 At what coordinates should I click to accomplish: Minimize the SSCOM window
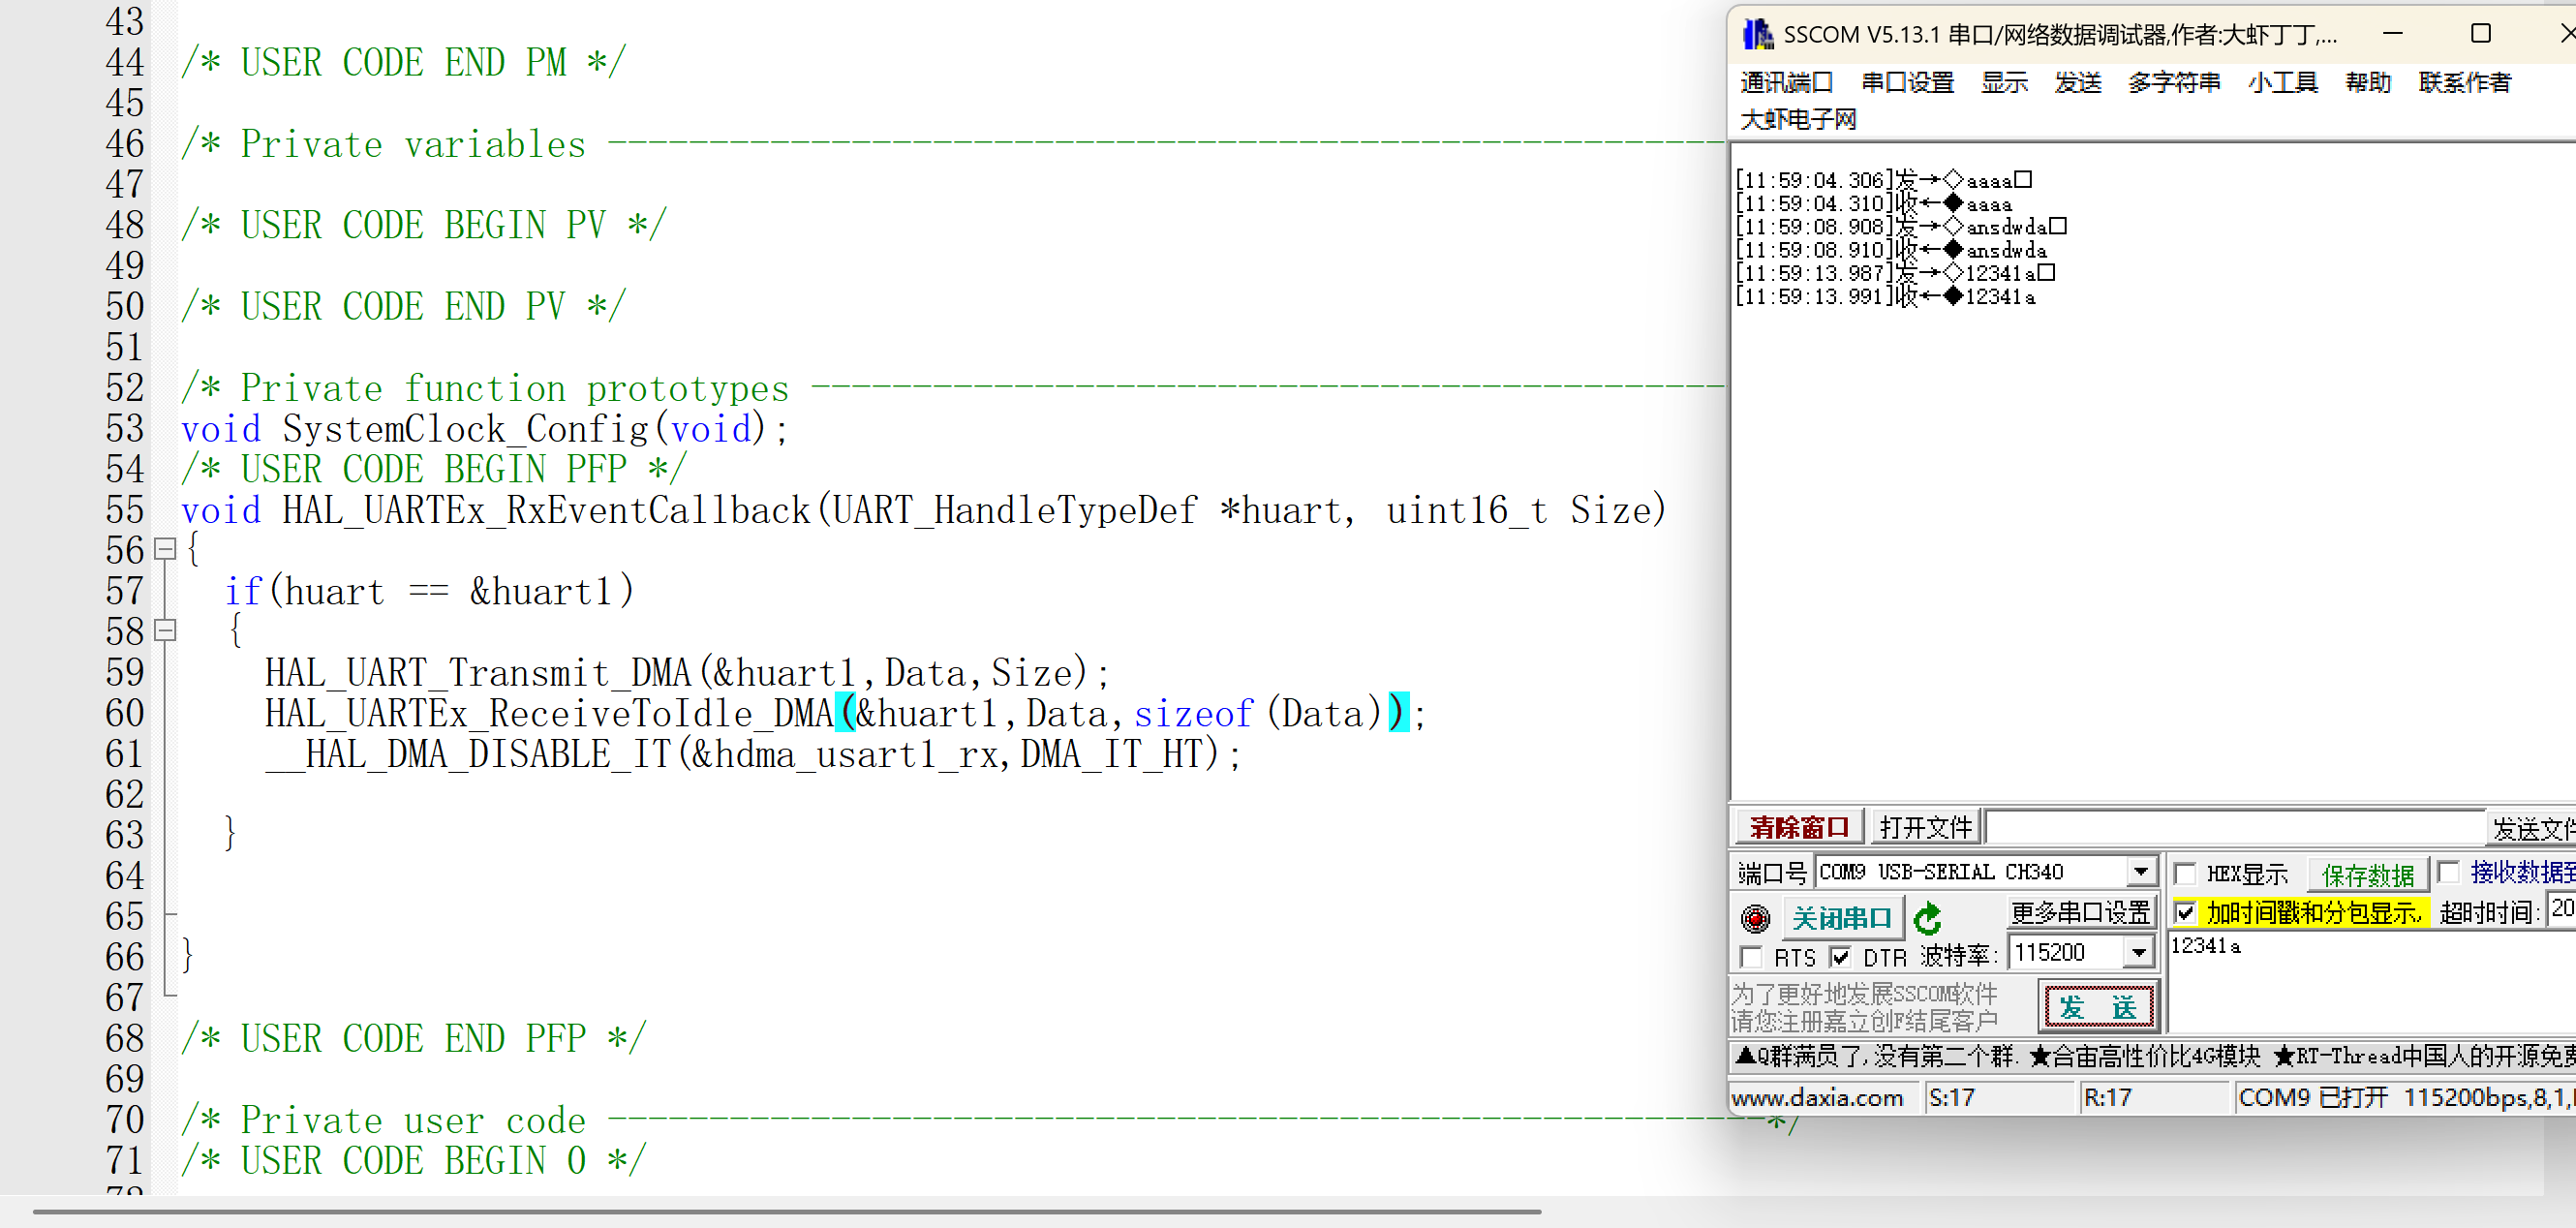click(2392, 34)
